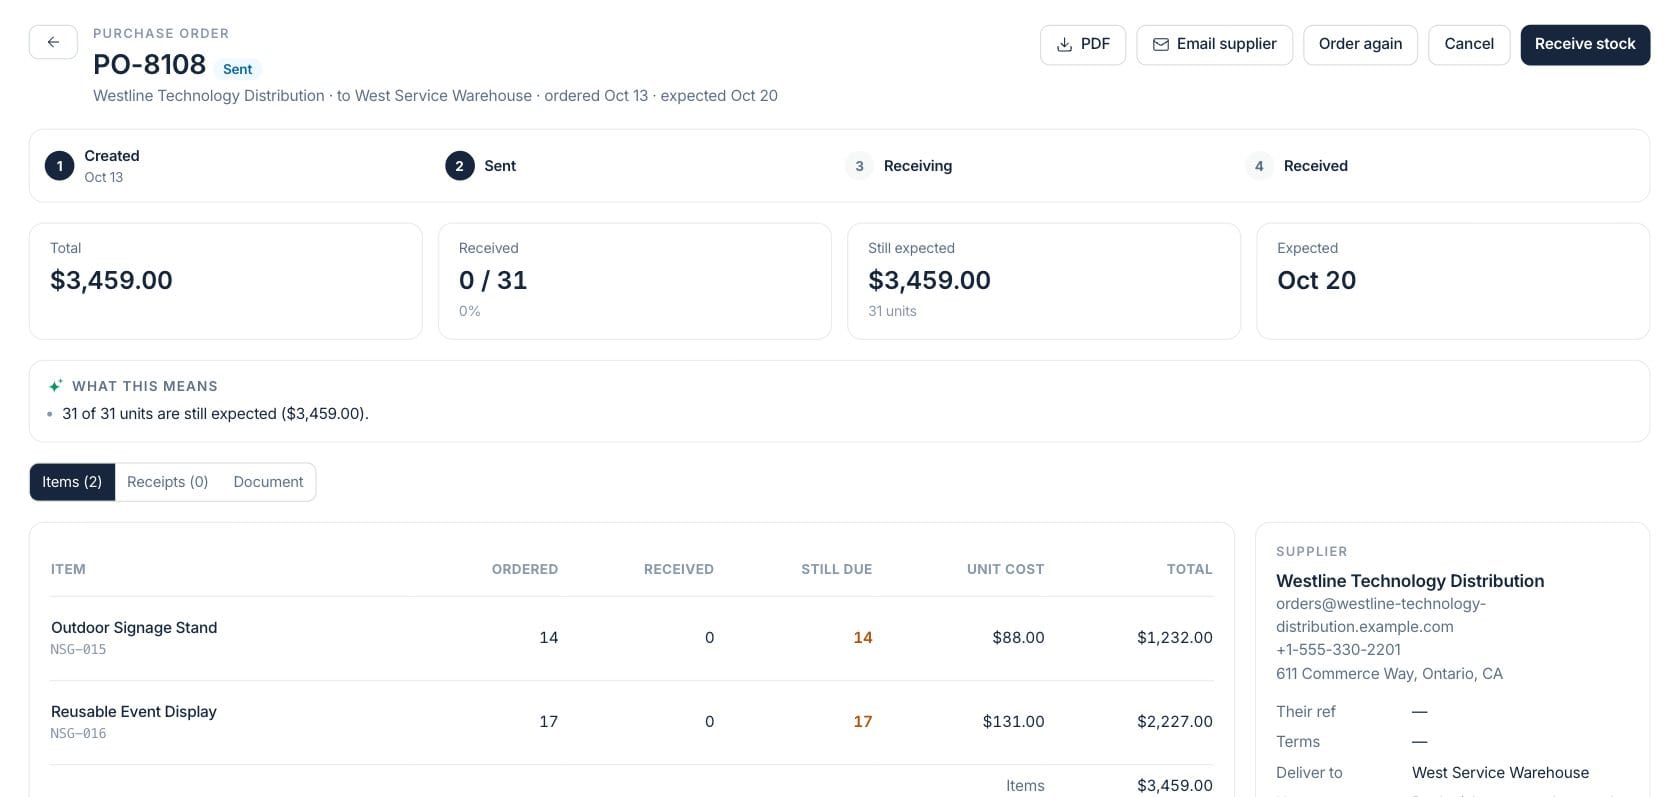Click the Westline Technology Distribution supplier name
The height and width of the screenshot is (797, 1680).
click(x=1410, y=581)
